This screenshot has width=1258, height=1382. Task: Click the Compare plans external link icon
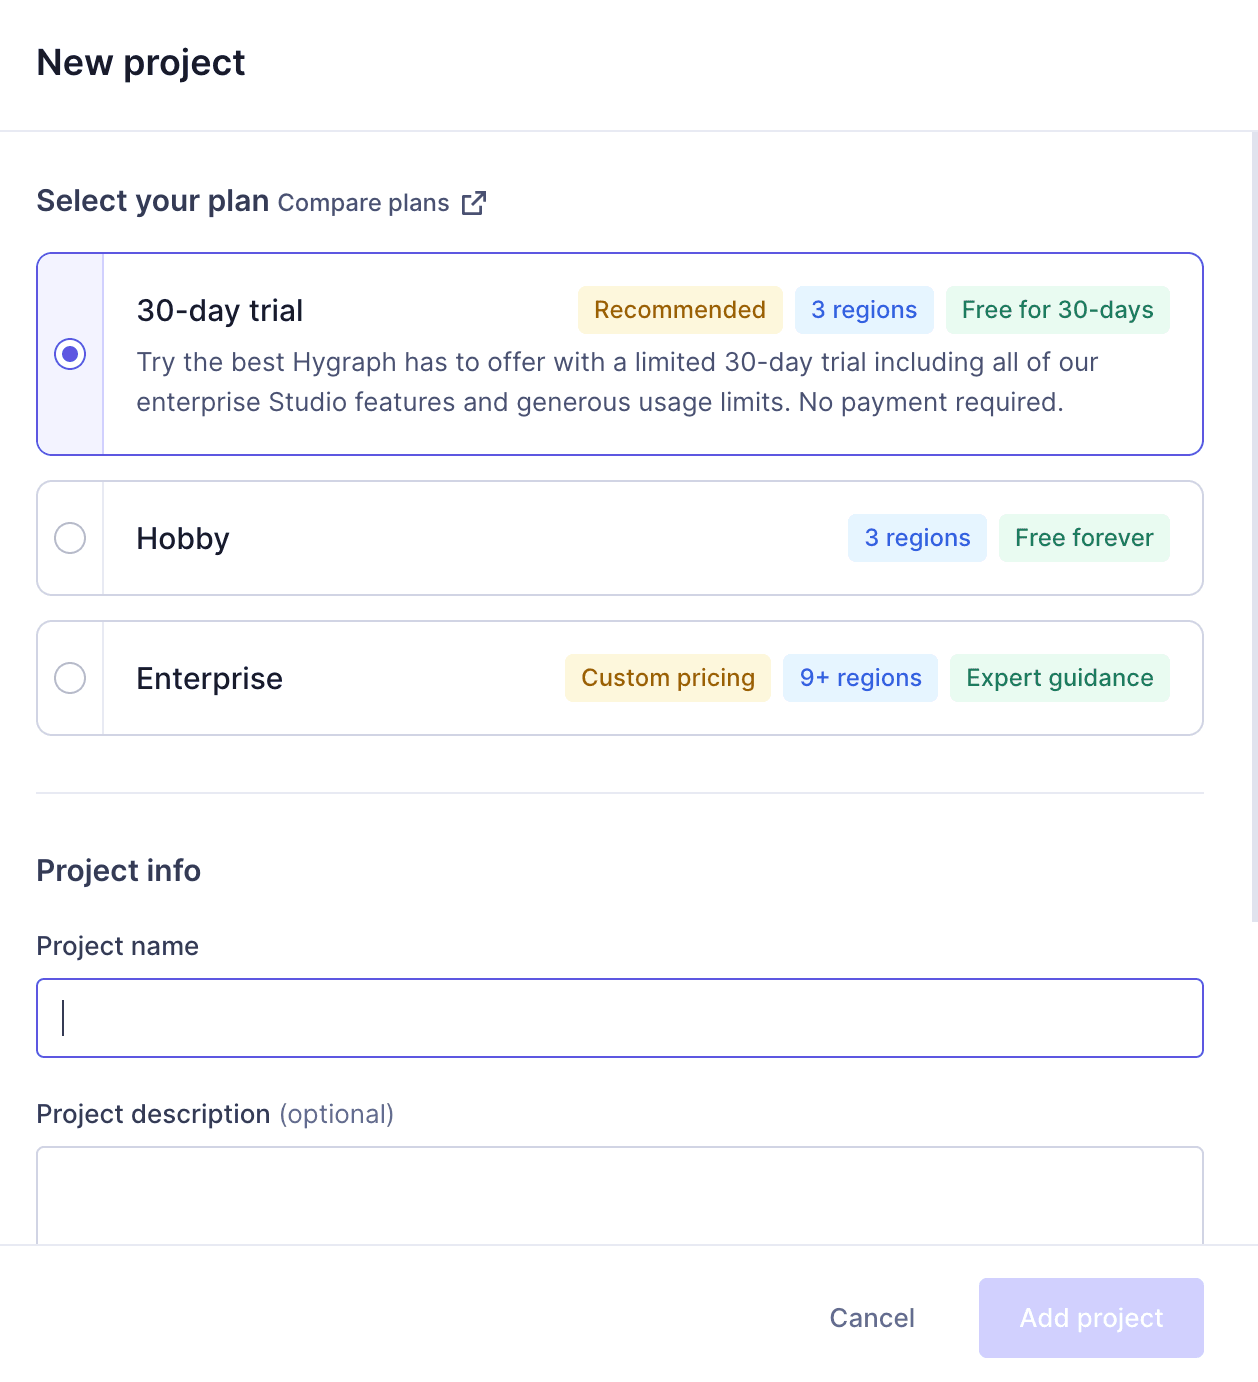(x=474, y=203)
